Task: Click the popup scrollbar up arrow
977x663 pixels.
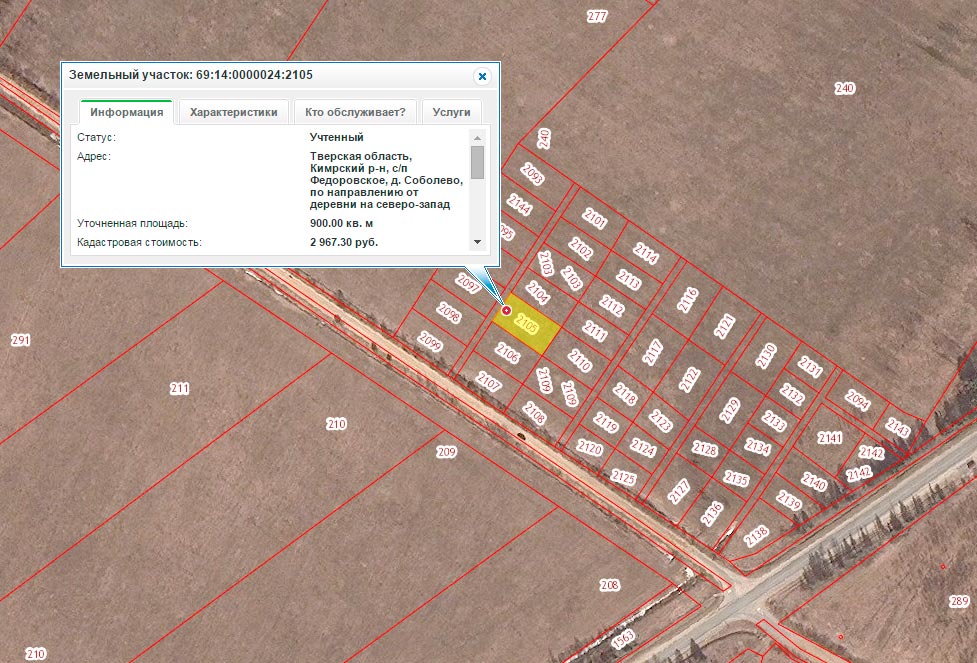Action: (x=477, y=138)
